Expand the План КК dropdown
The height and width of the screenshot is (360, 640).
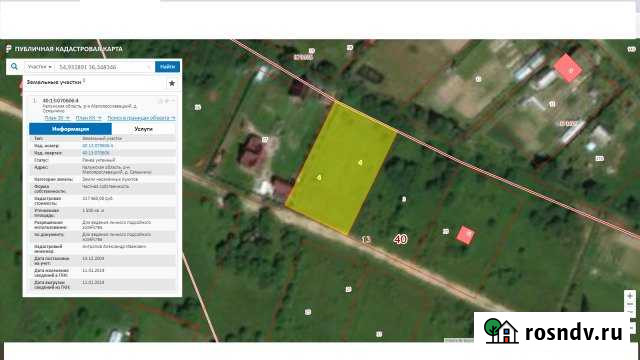tap(89, 118)
